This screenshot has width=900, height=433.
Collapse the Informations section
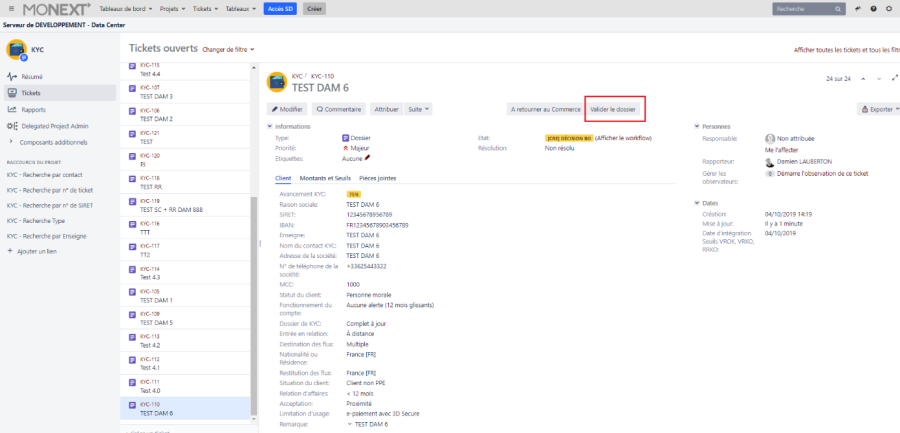tap(269, 127)
